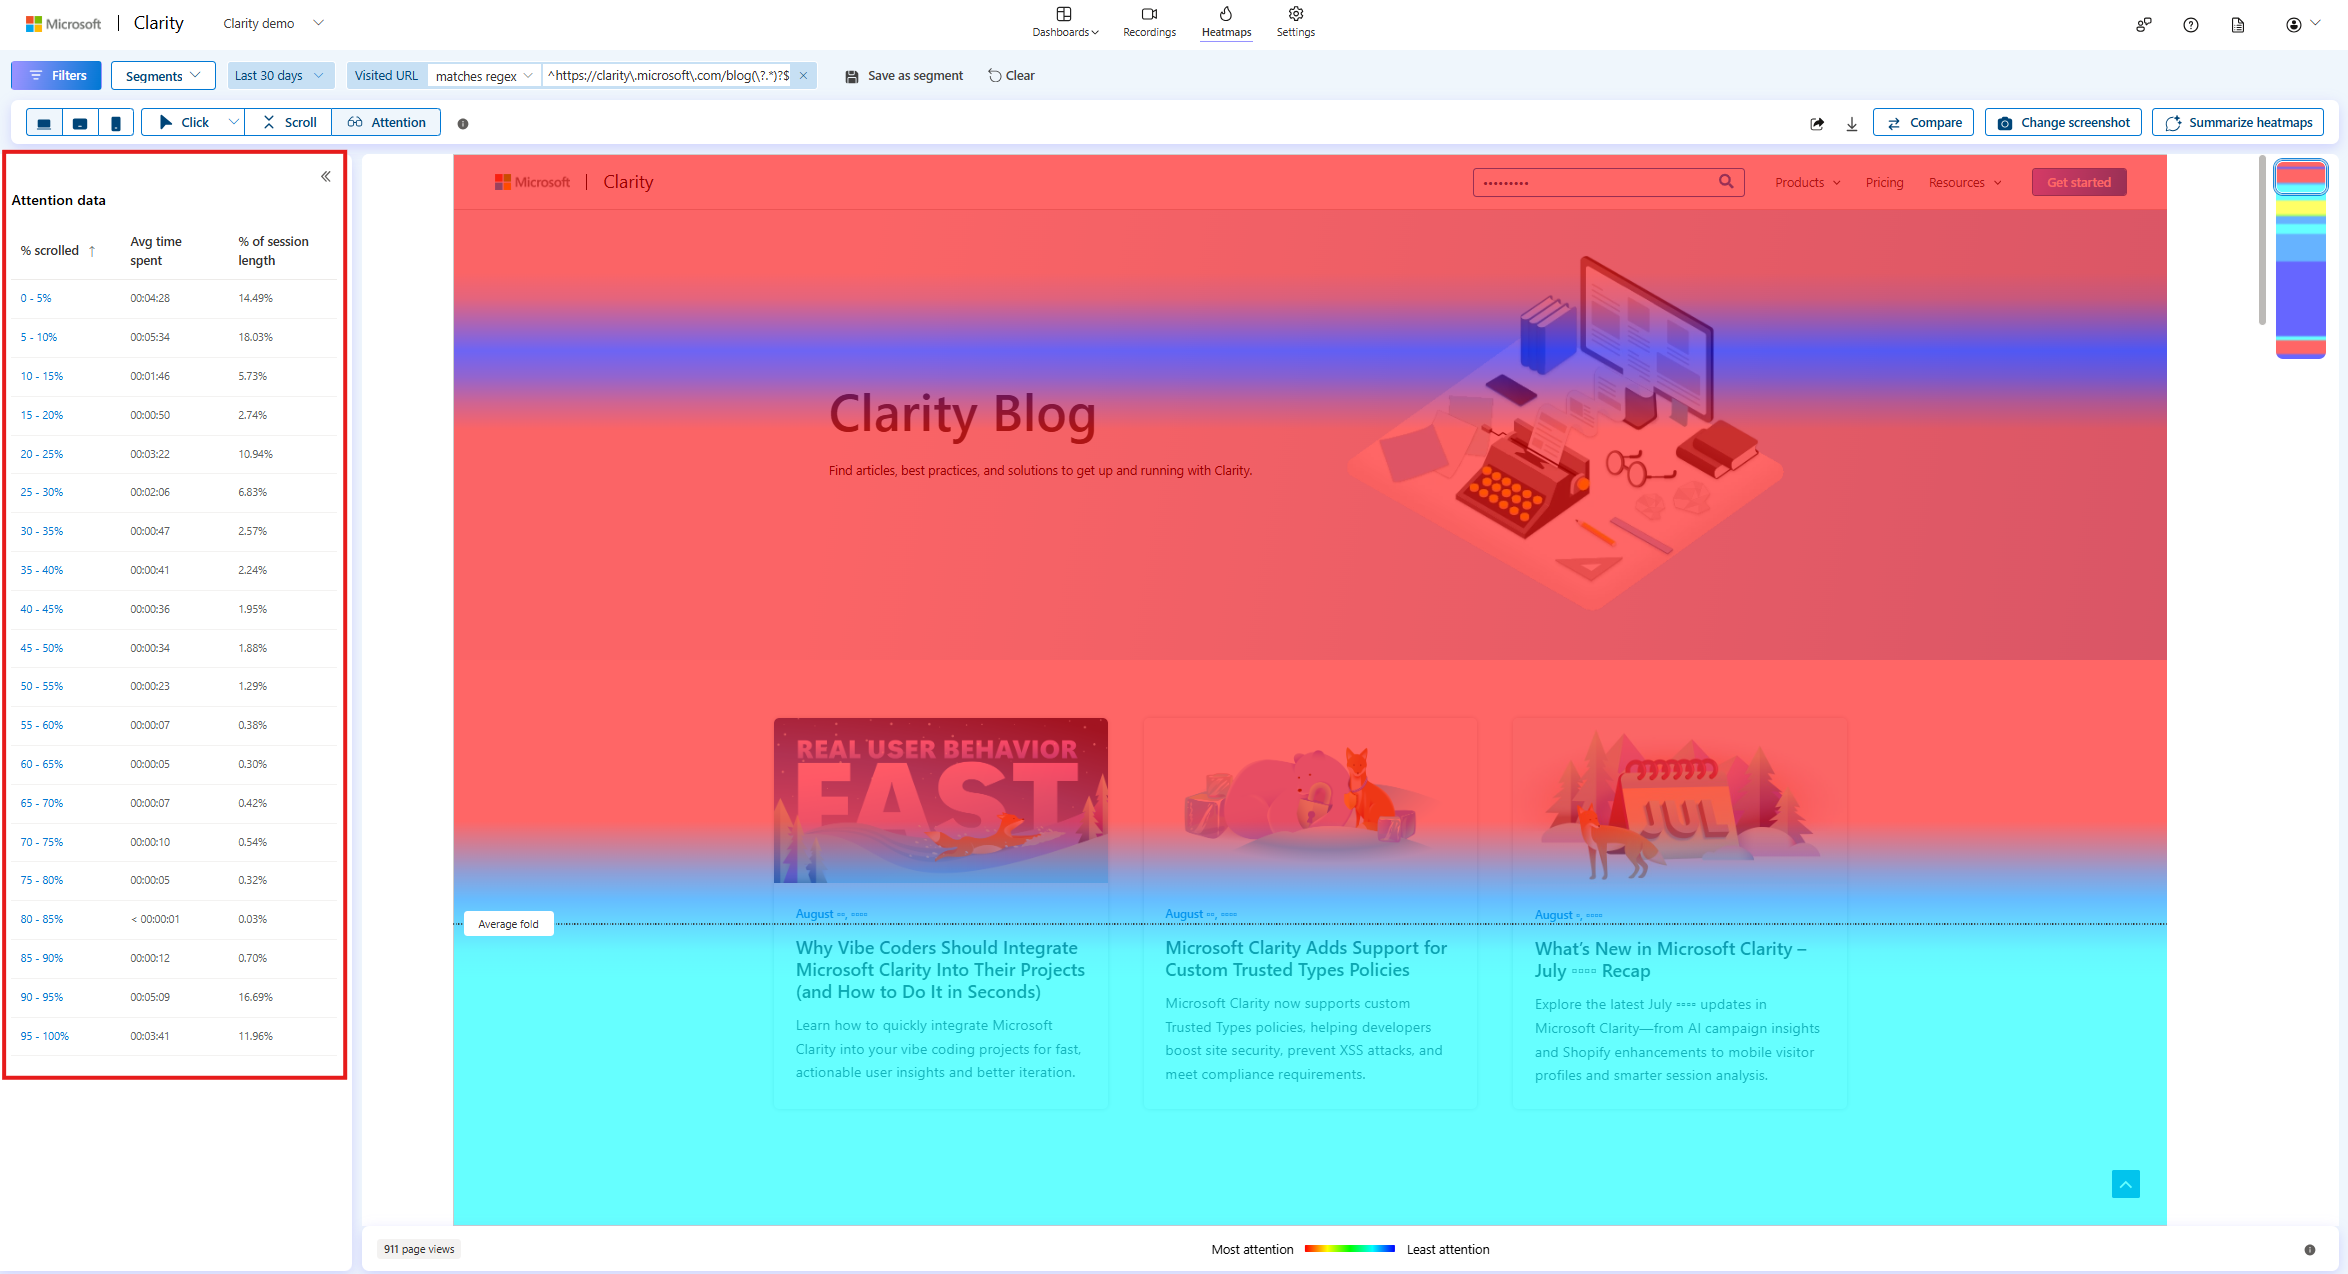This screenshot has width=2348, height=1274.
Task: Collapse the Attention data panel
Action: [x=326, y=176]
